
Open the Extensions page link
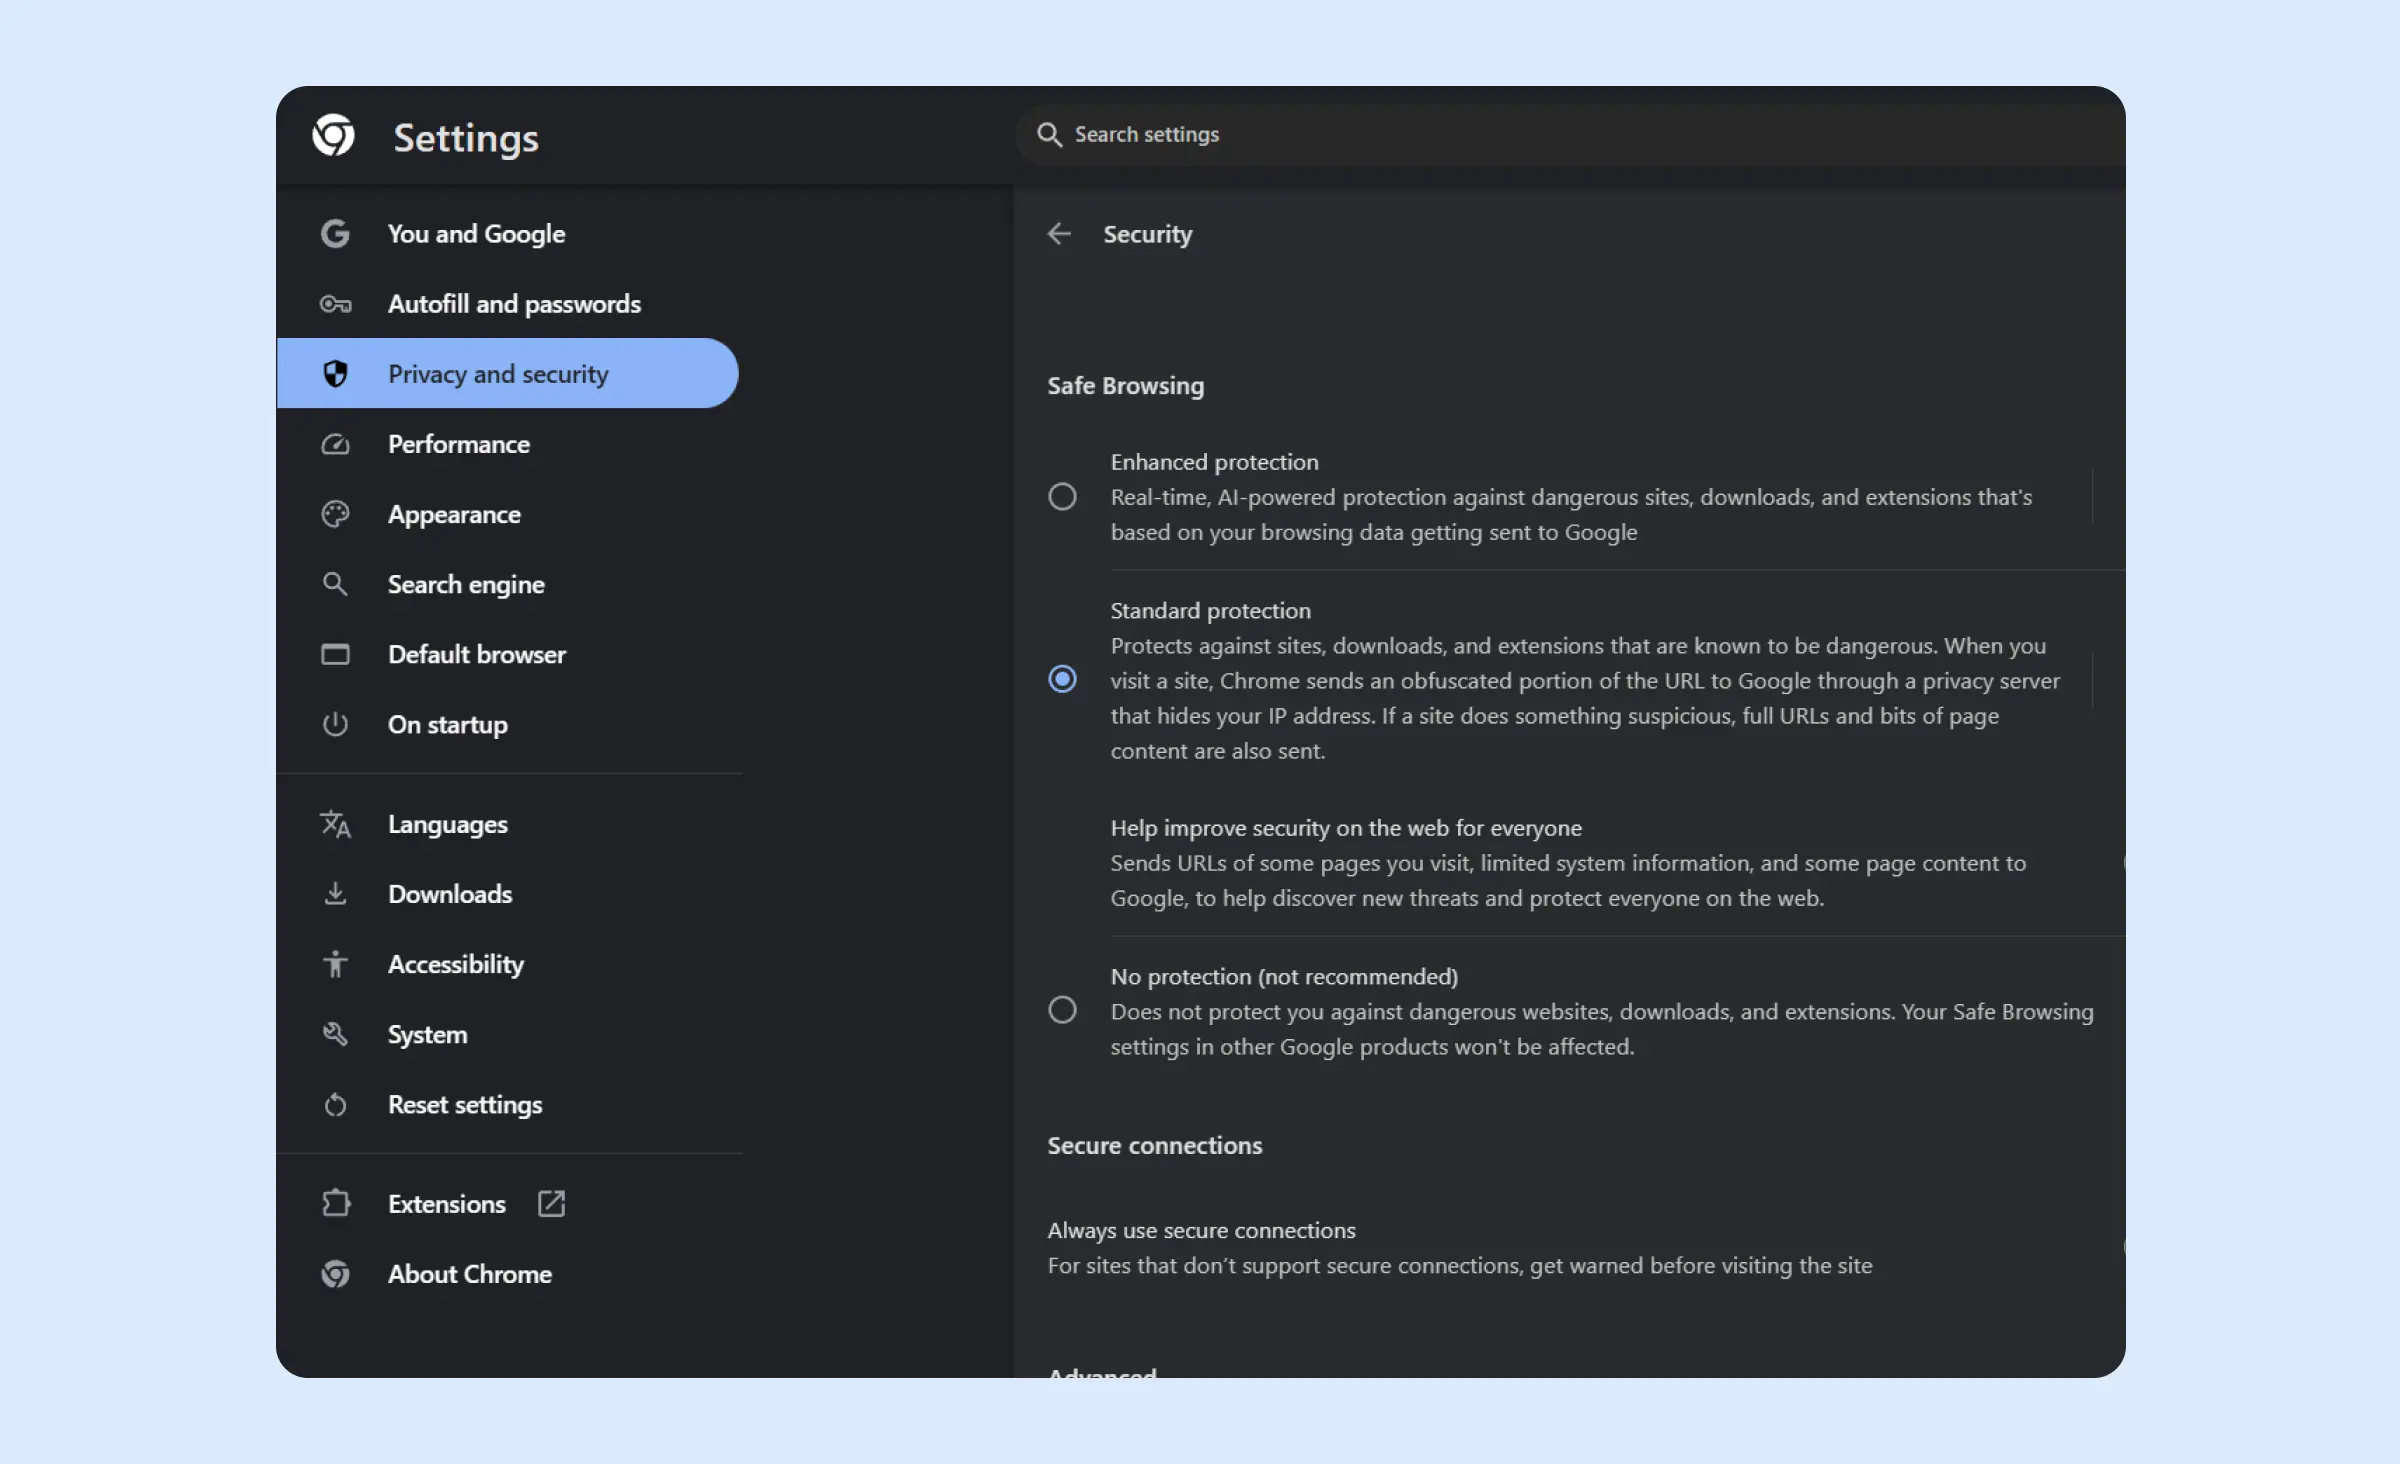pos(508,1203)
